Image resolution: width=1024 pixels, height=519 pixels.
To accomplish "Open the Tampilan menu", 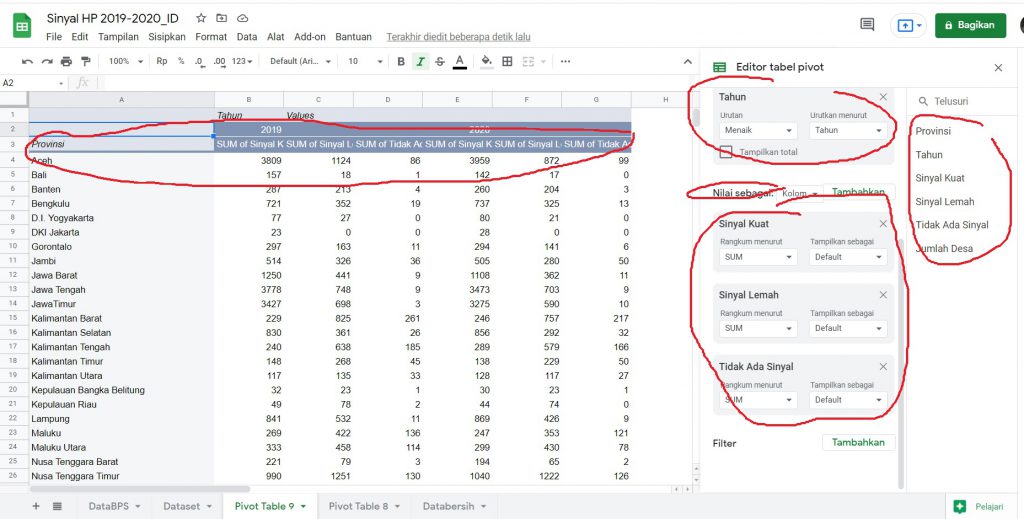I will [118, 37].
